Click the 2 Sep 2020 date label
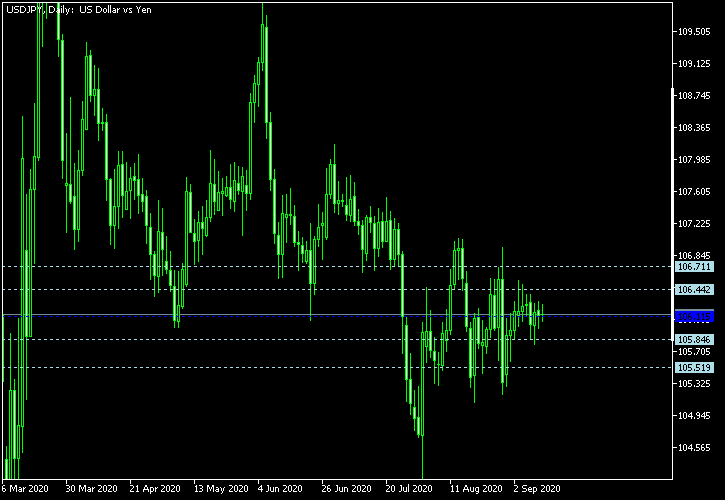This screenshot has width=725, height=500. coord(537,488)
